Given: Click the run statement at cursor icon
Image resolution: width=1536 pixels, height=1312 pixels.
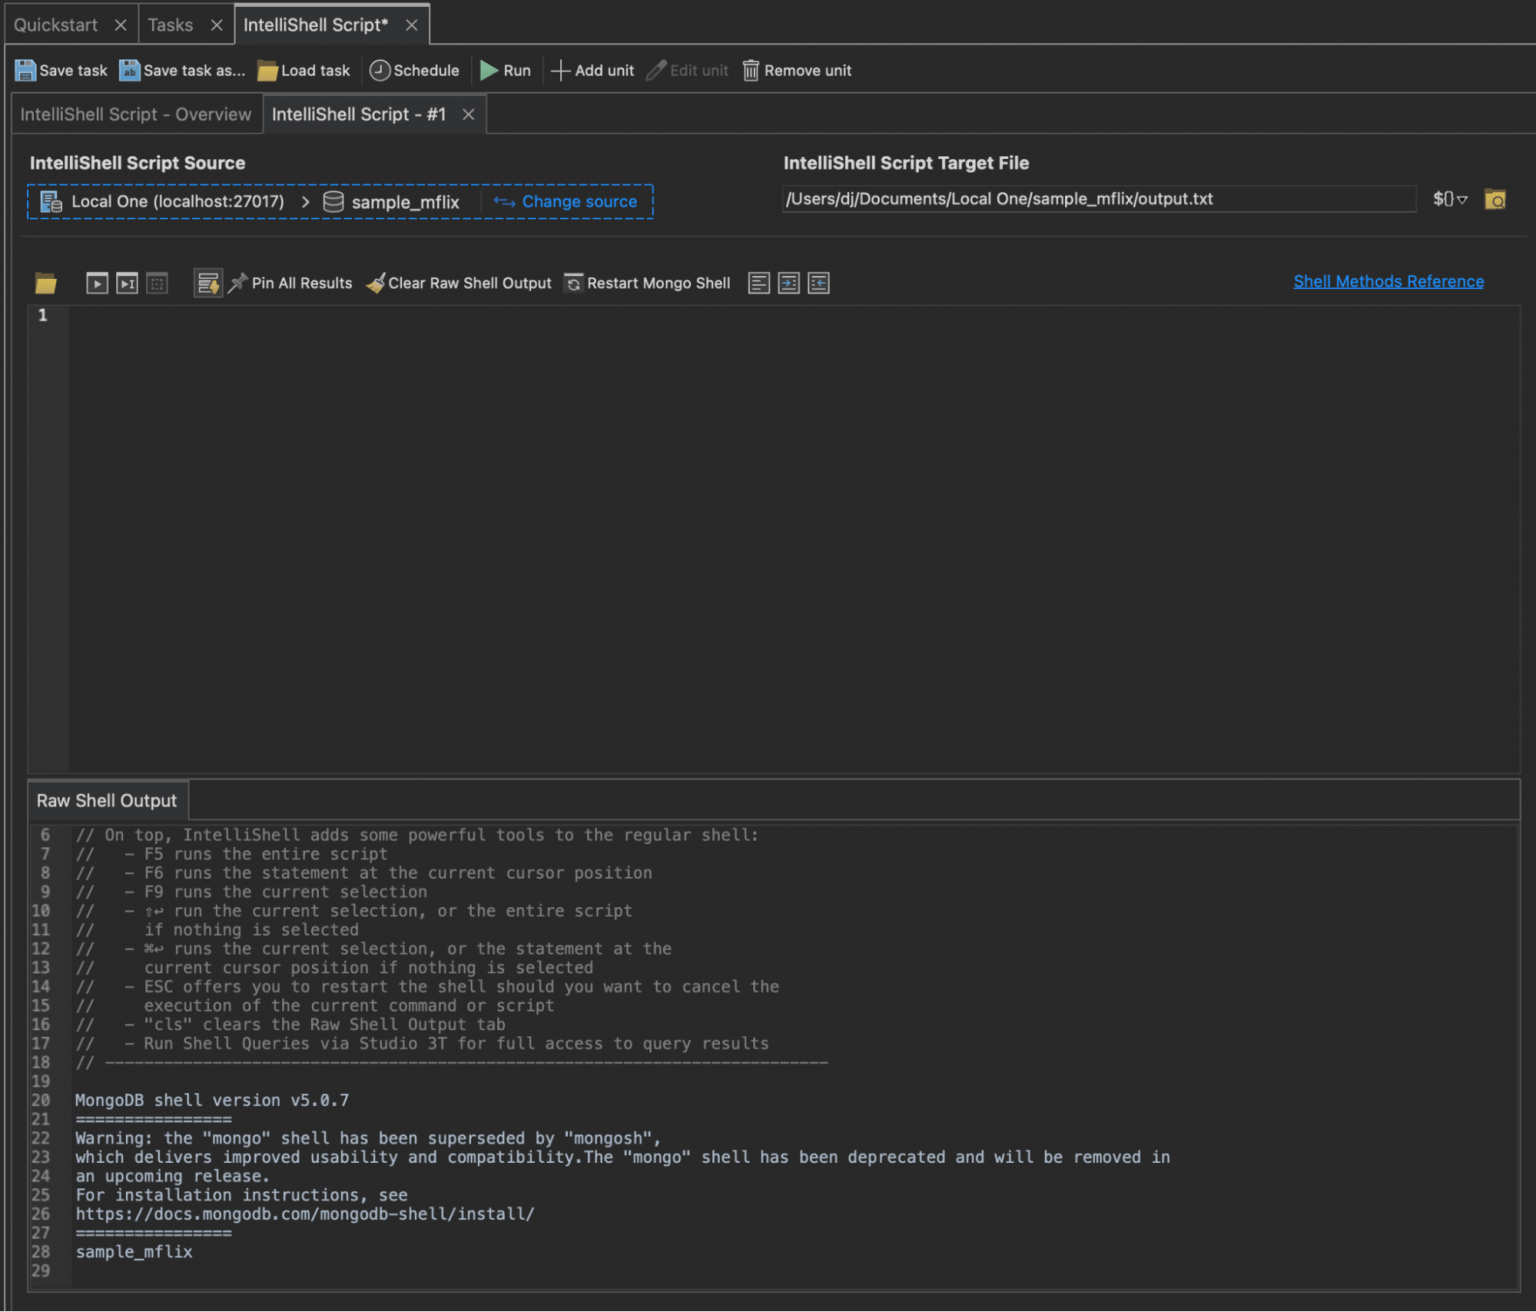Looking at the screenshot, I should 126,283.
